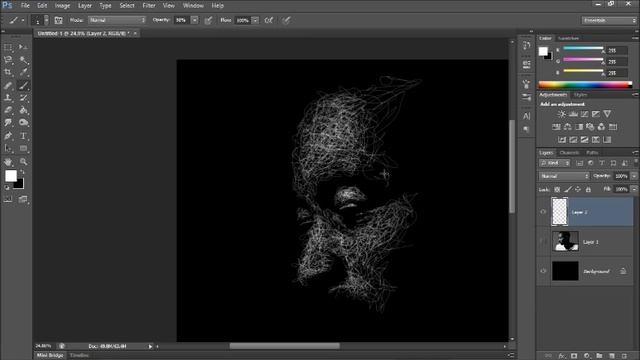Add a Hue/Saturation adjustment
The image size is (640, 360).
[556, 127]
